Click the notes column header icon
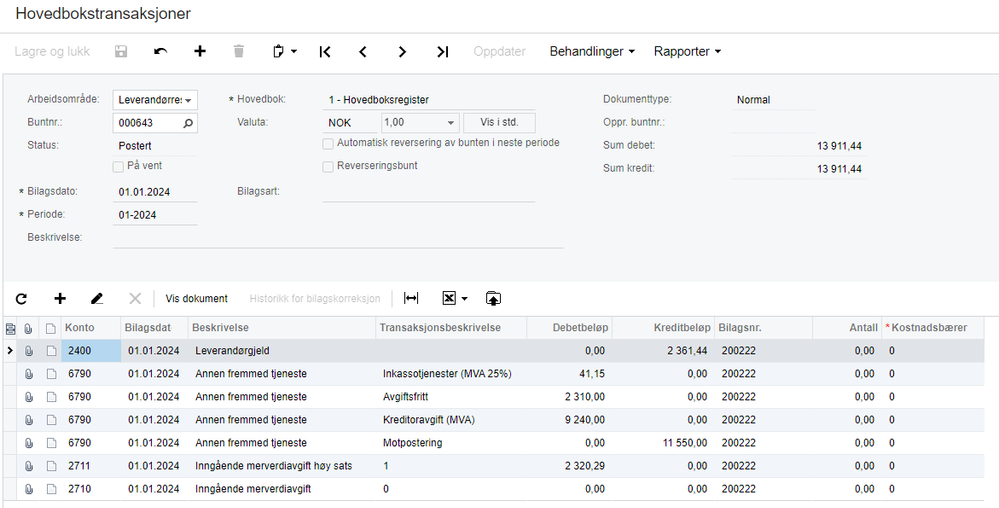The width and height of the screenshot is (999, 508). pos(10,328)
